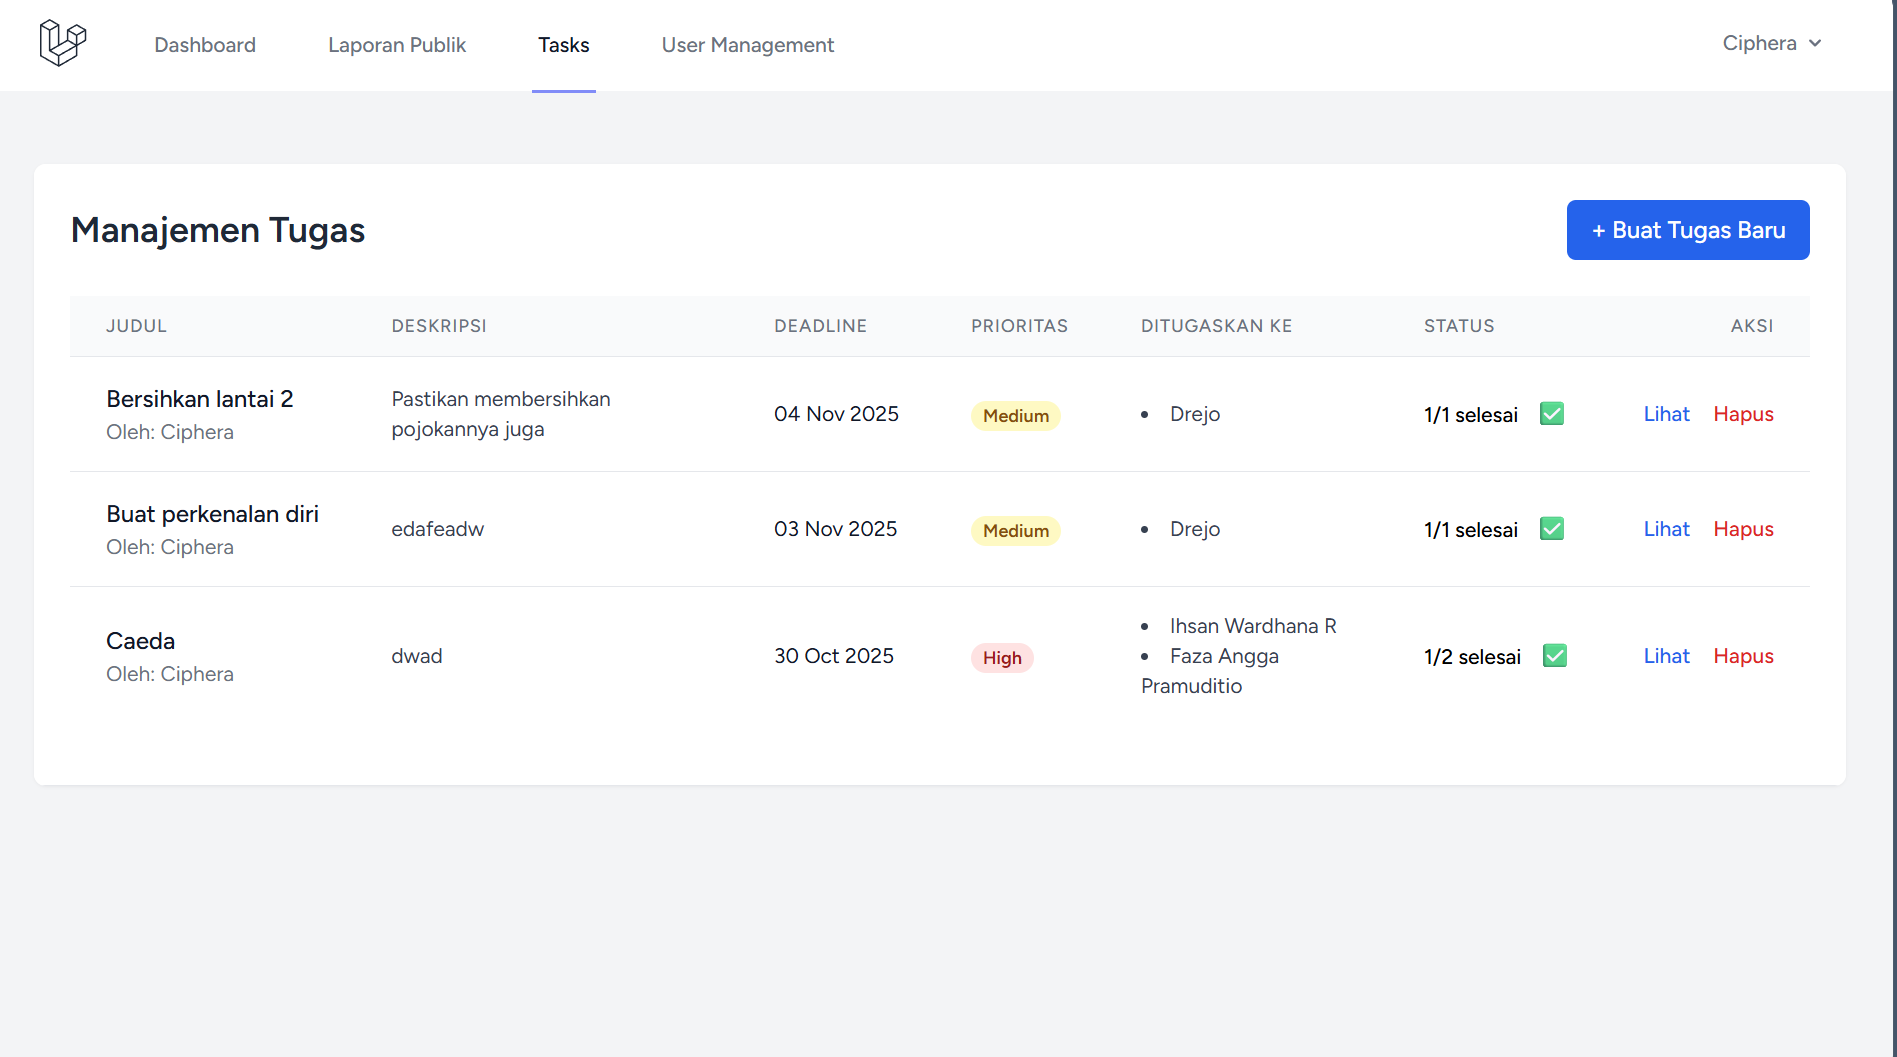Click the PRIORITAS column header
The width and height of the screenshot is (1897, 1057).
(x=1020, y=326)
